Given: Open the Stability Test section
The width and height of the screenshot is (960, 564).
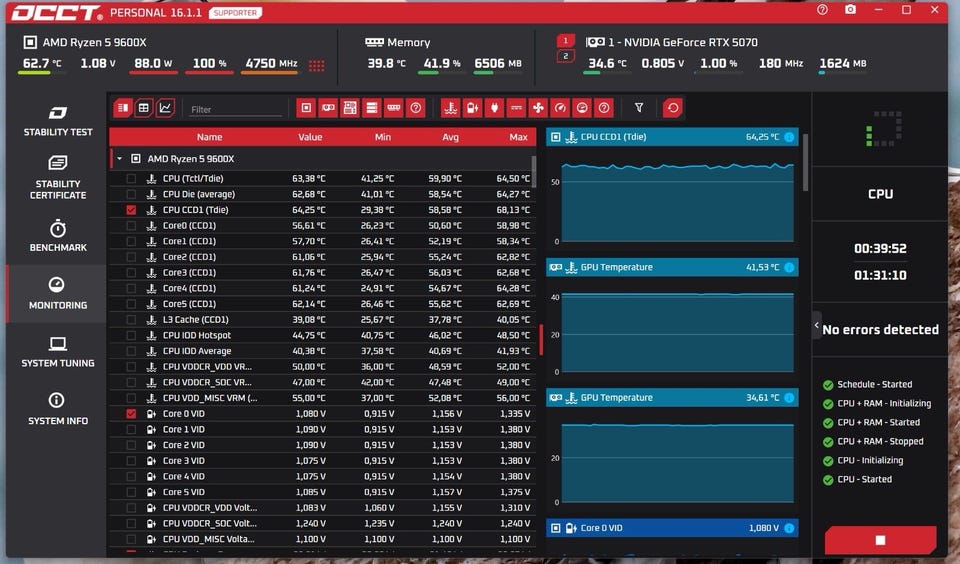Looking at the screenshot, I should 58,121.
